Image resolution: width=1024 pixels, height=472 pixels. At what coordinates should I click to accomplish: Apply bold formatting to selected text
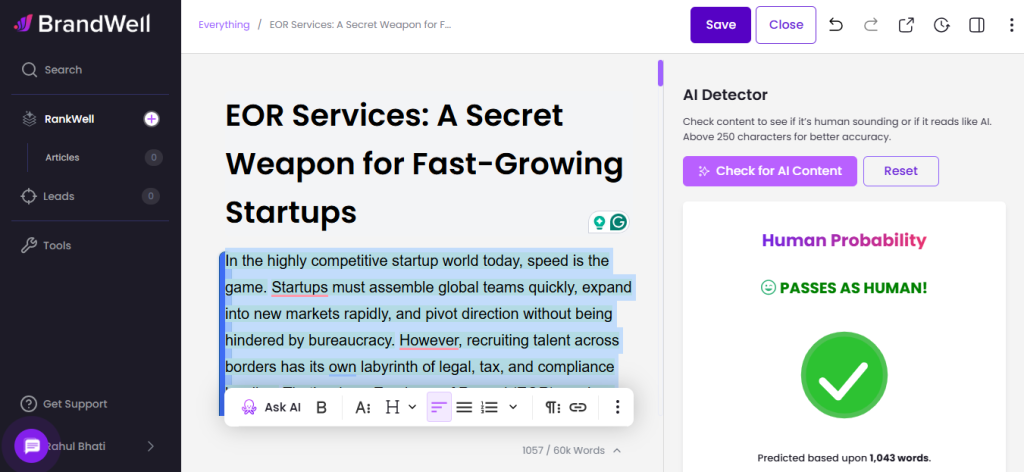[321, 407]
